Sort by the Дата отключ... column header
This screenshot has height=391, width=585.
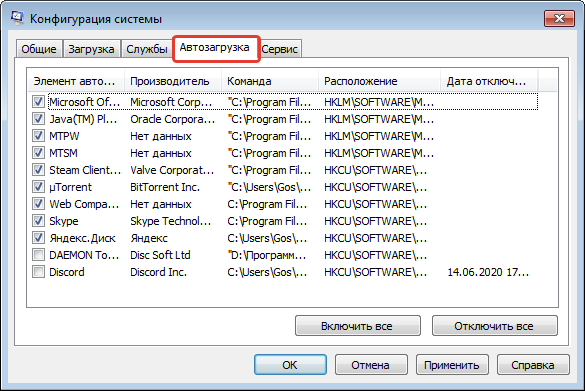click(489, 81)
